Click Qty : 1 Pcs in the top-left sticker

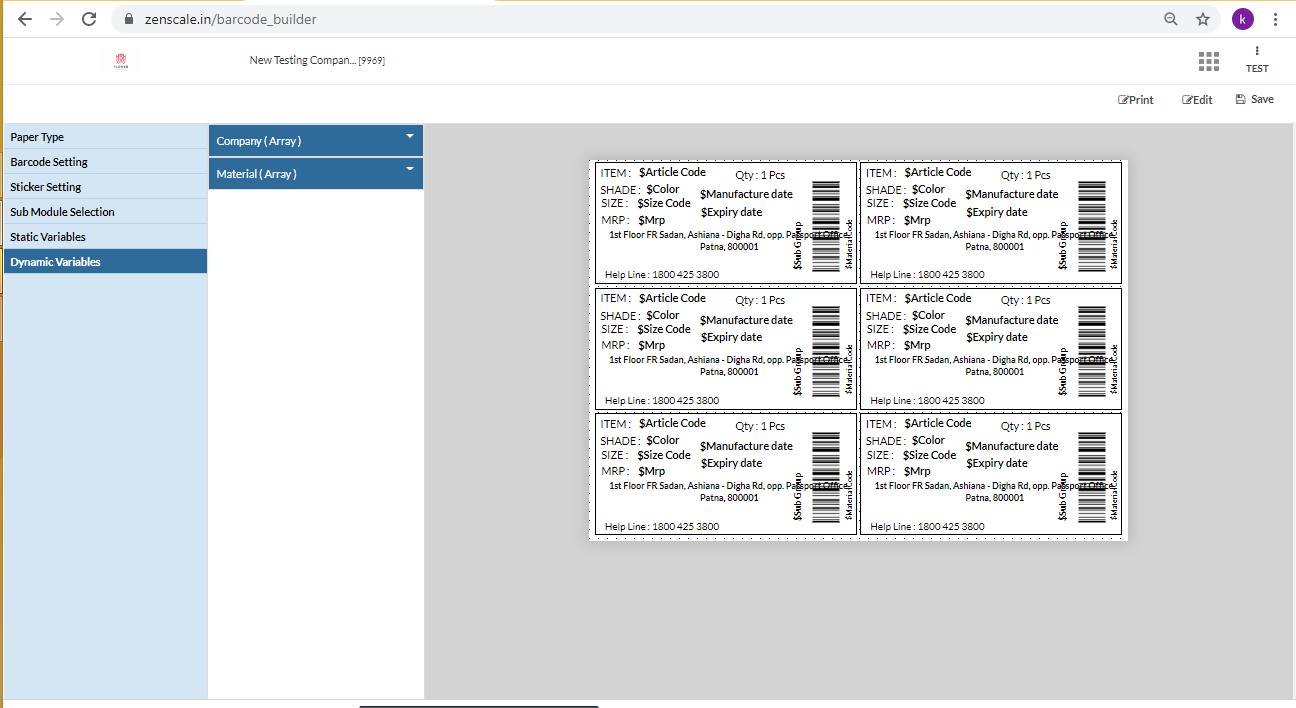click(x=760, y=175)
